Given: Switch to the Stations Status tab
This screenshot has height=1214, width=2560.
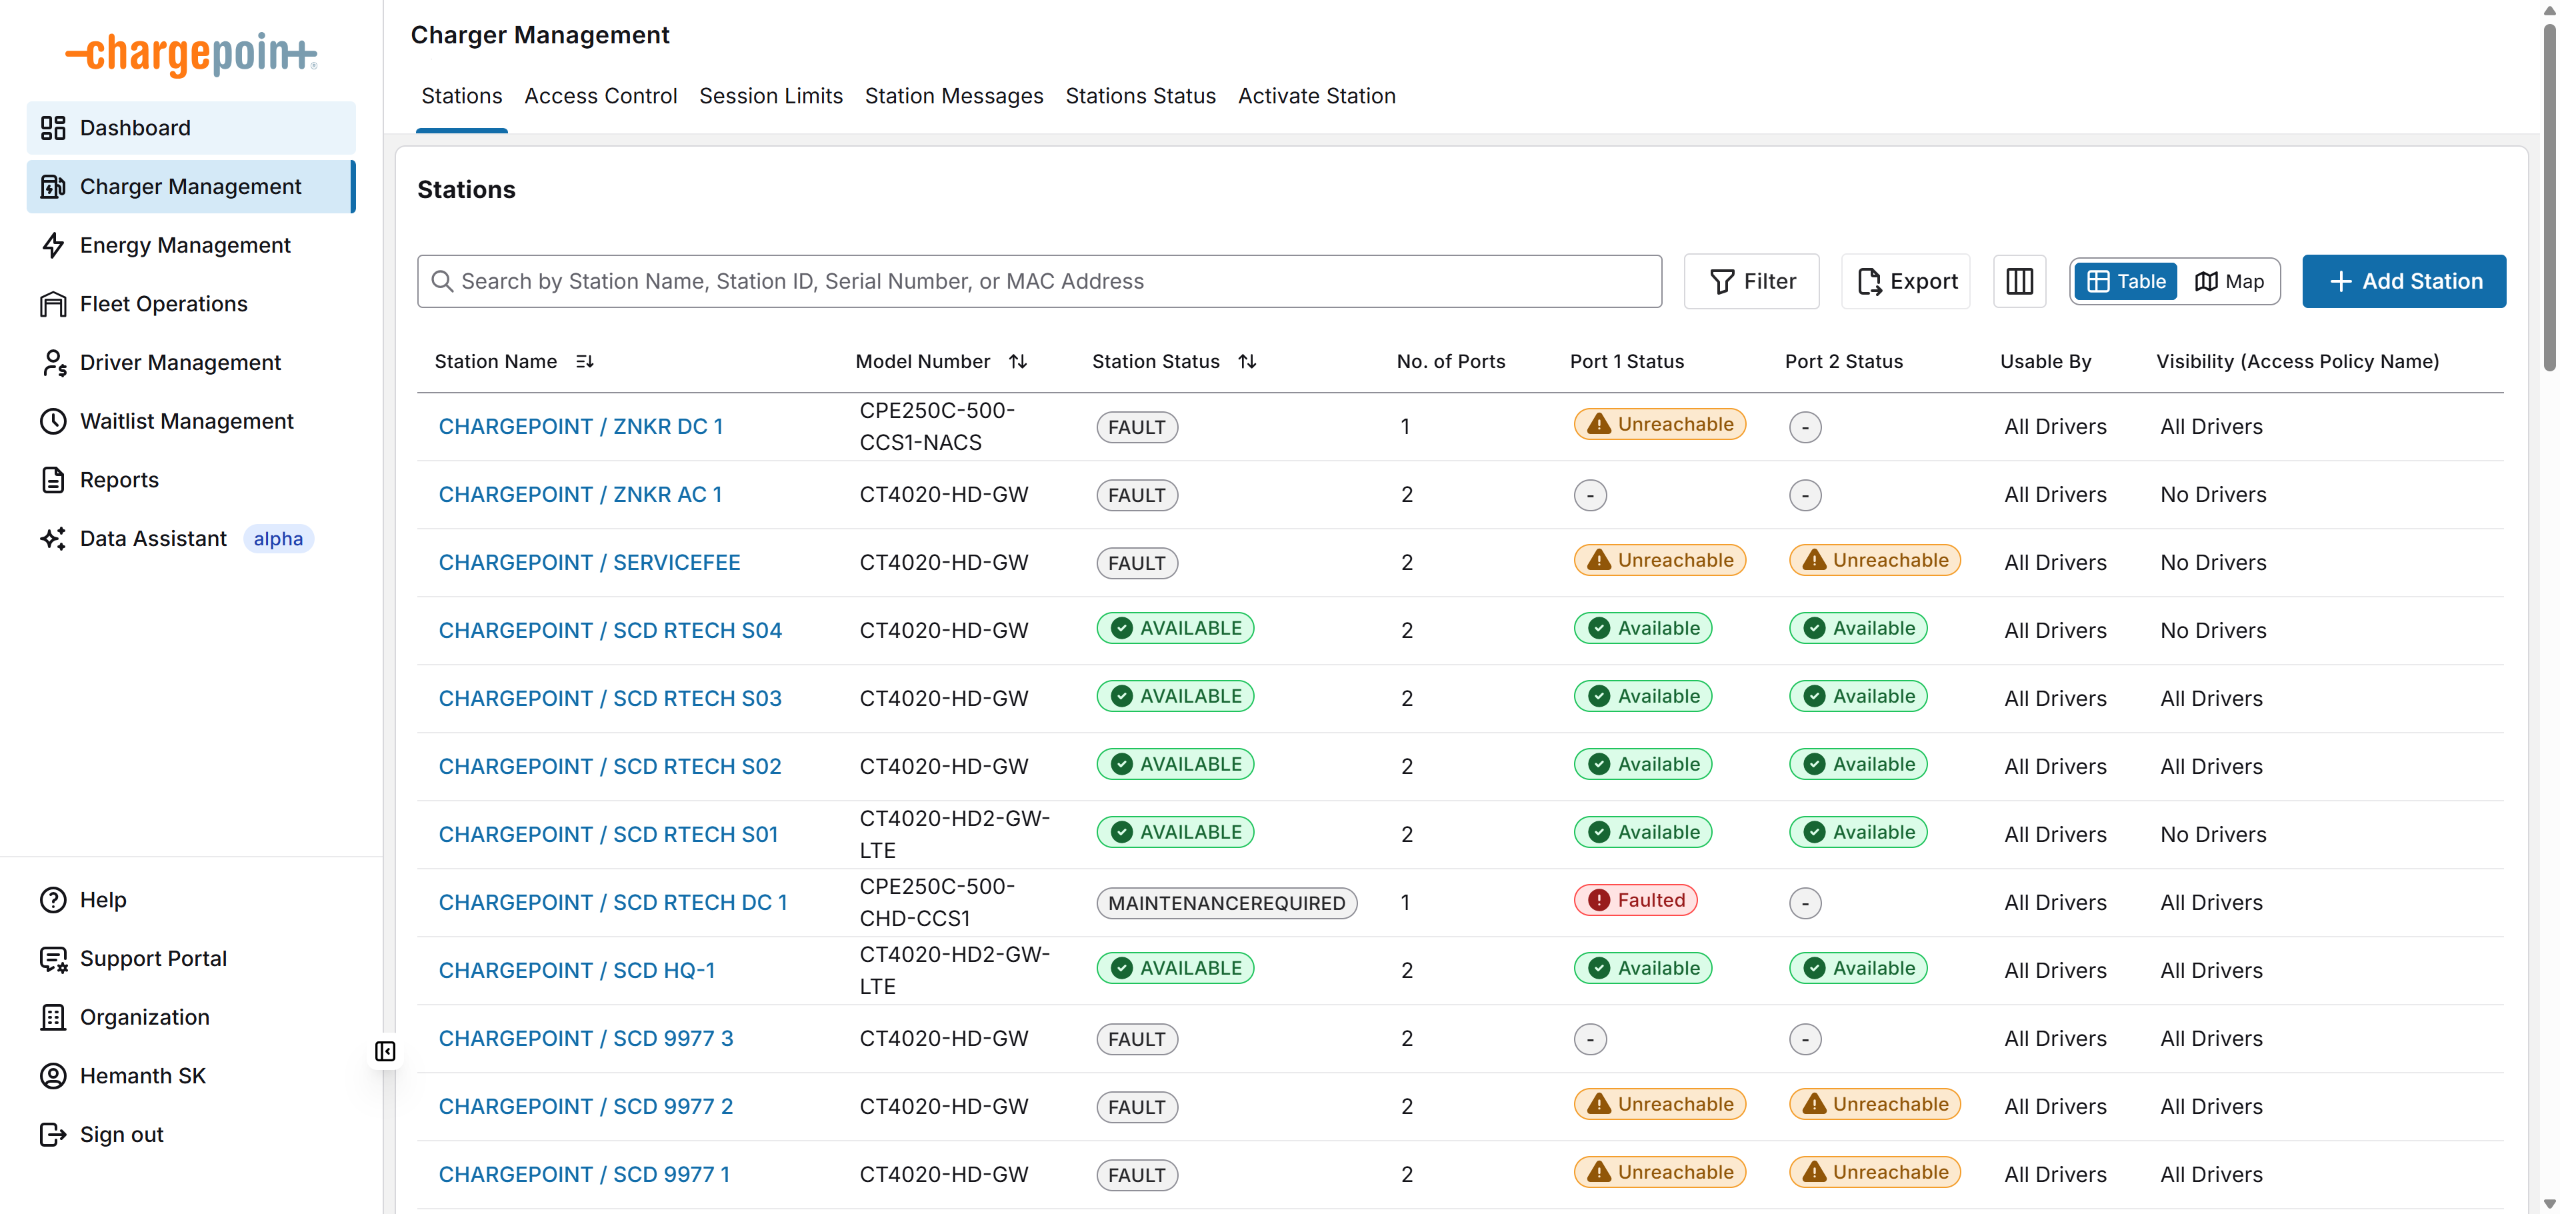Looking at the screenshot, I should coord(1140,96).
